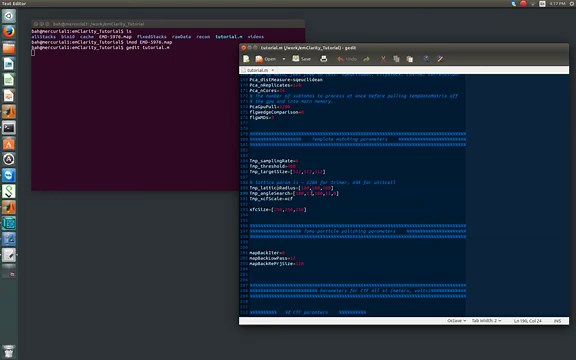The image size is (576, 360).
Task: Toggle the INS insert mode indicator
Action: tap(557, 321)
